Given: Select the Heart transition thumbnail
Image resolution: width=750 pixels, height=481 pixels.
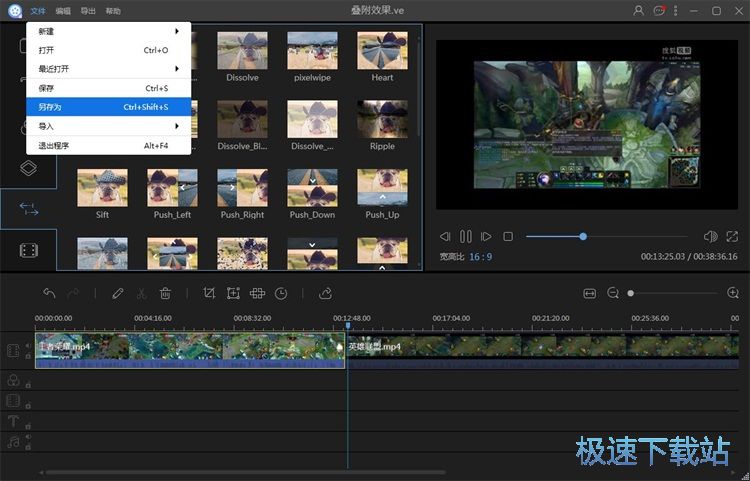Looking at the screenshot, I should click(382, 50).
